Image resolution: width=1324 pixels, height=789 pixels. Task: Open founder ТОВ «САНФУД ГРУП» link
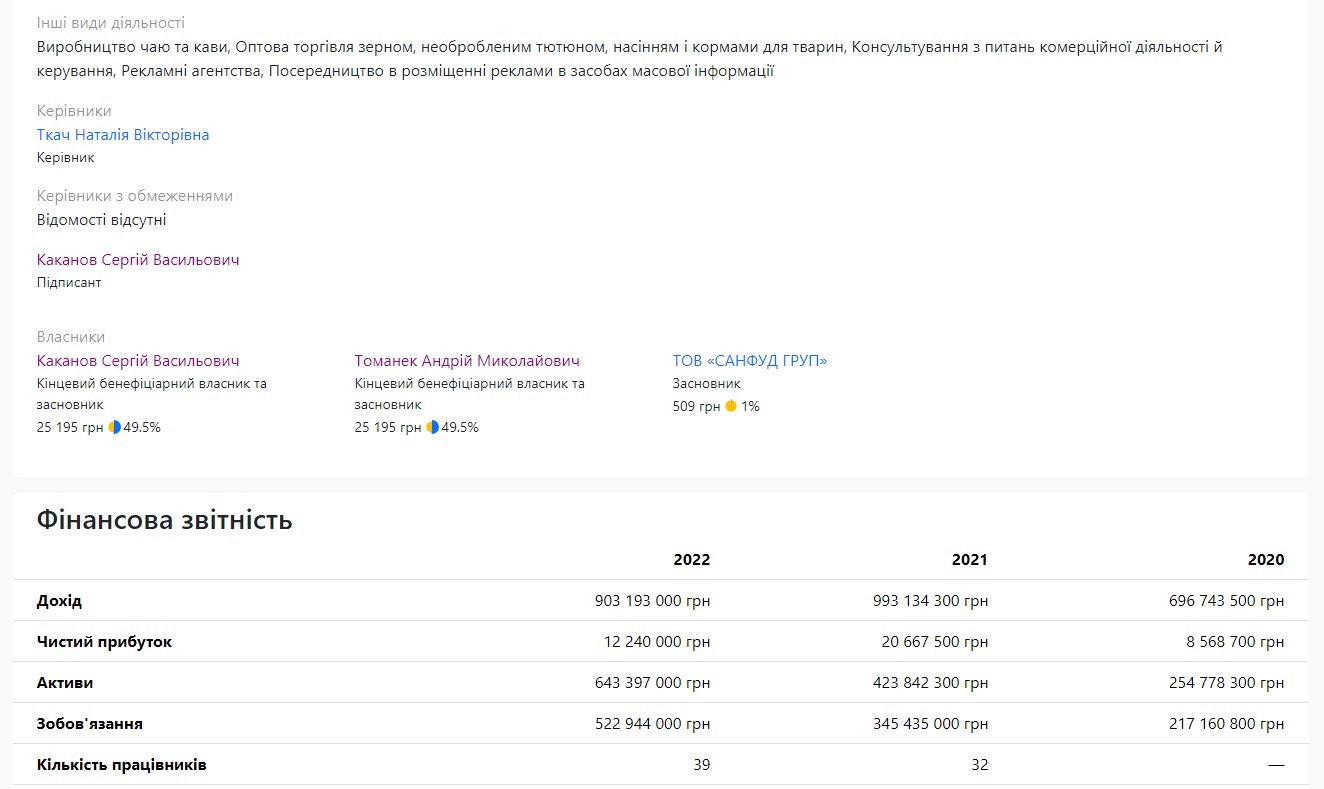pyautogui.click(x=750, y=361)
